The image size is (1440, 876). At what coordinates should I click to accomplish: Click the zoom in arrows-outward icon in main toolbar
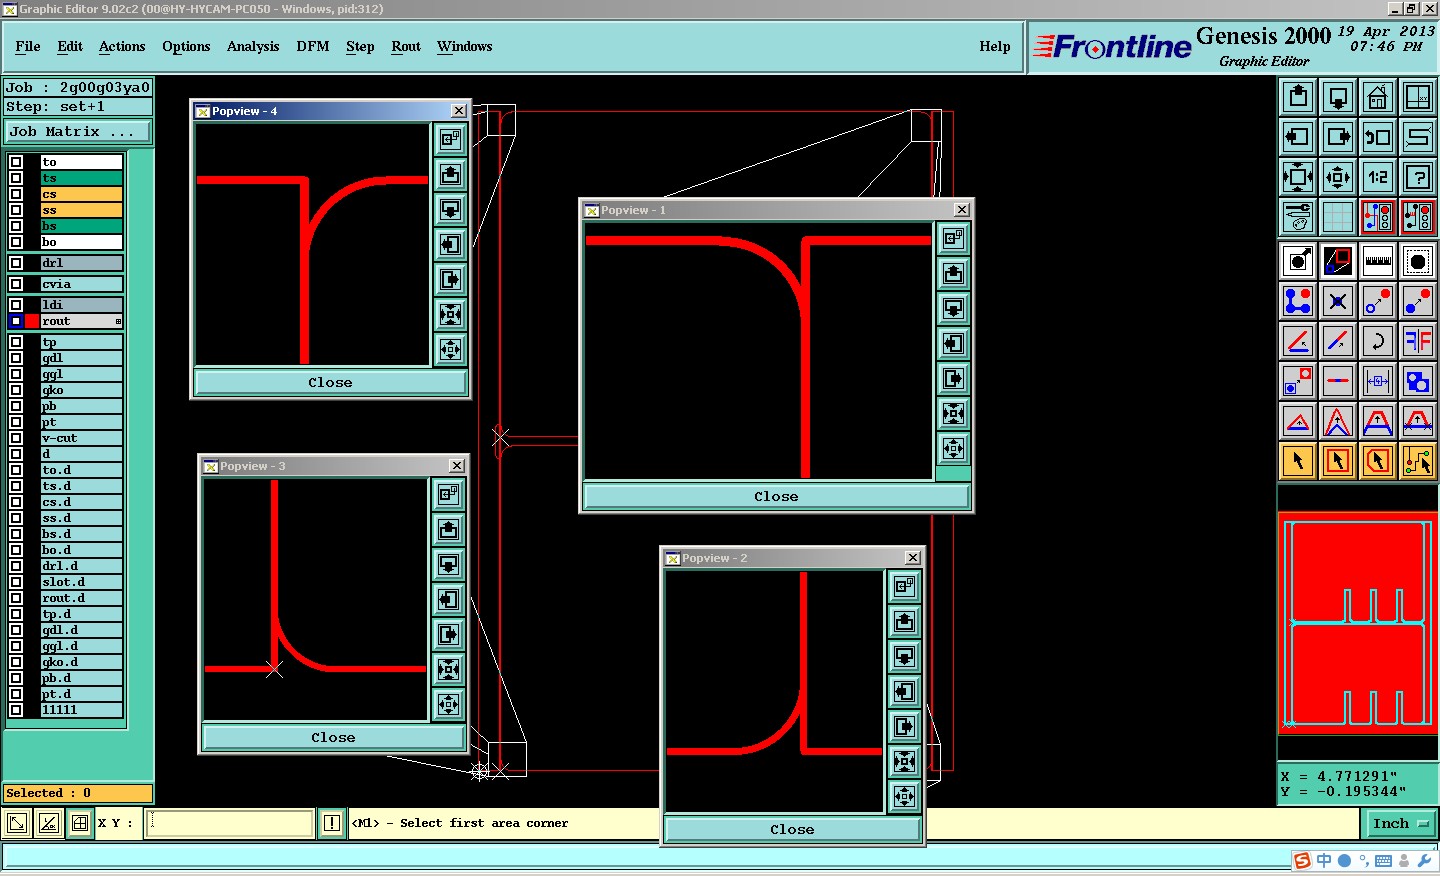(1298, 177)
